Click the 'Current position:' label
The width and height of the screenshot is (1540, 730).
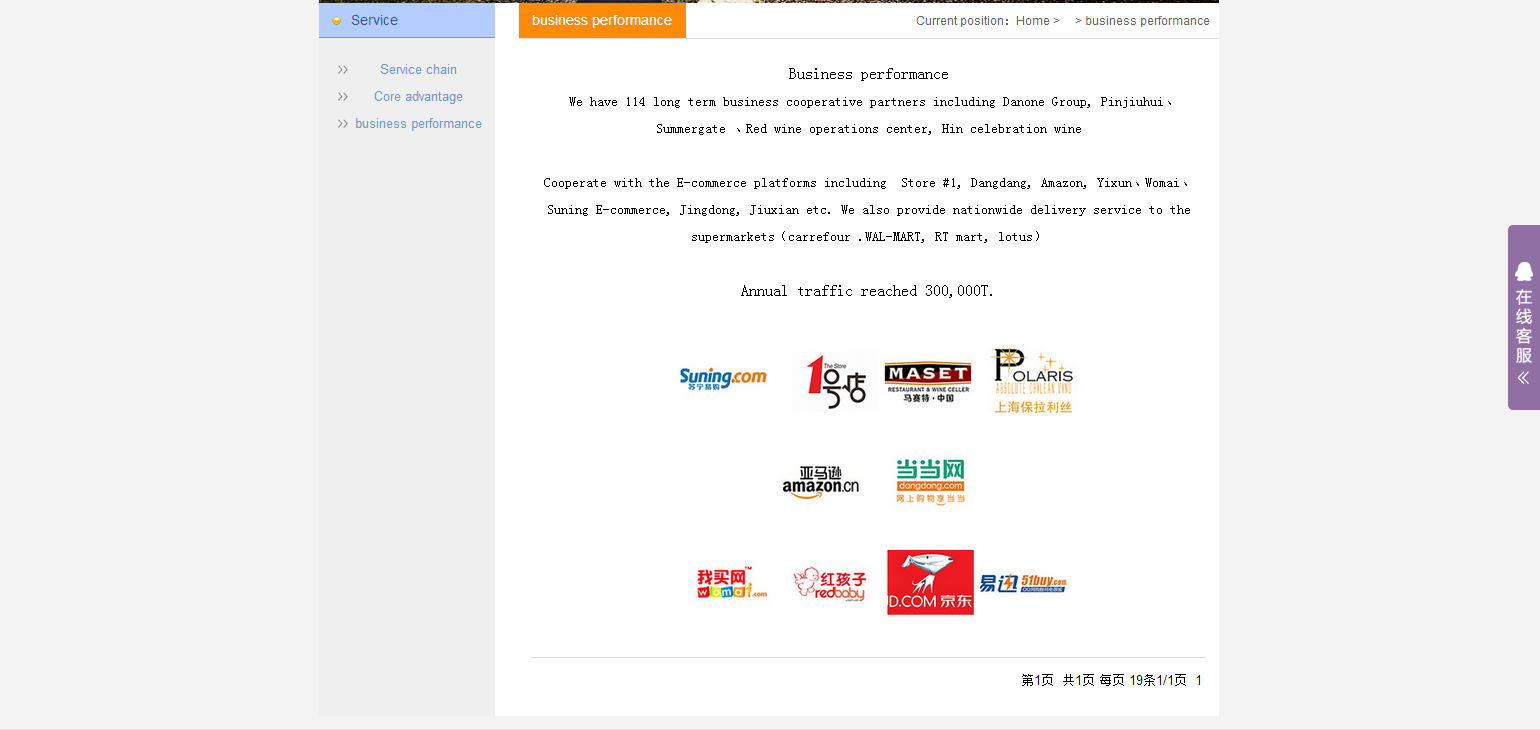point(962,20)
